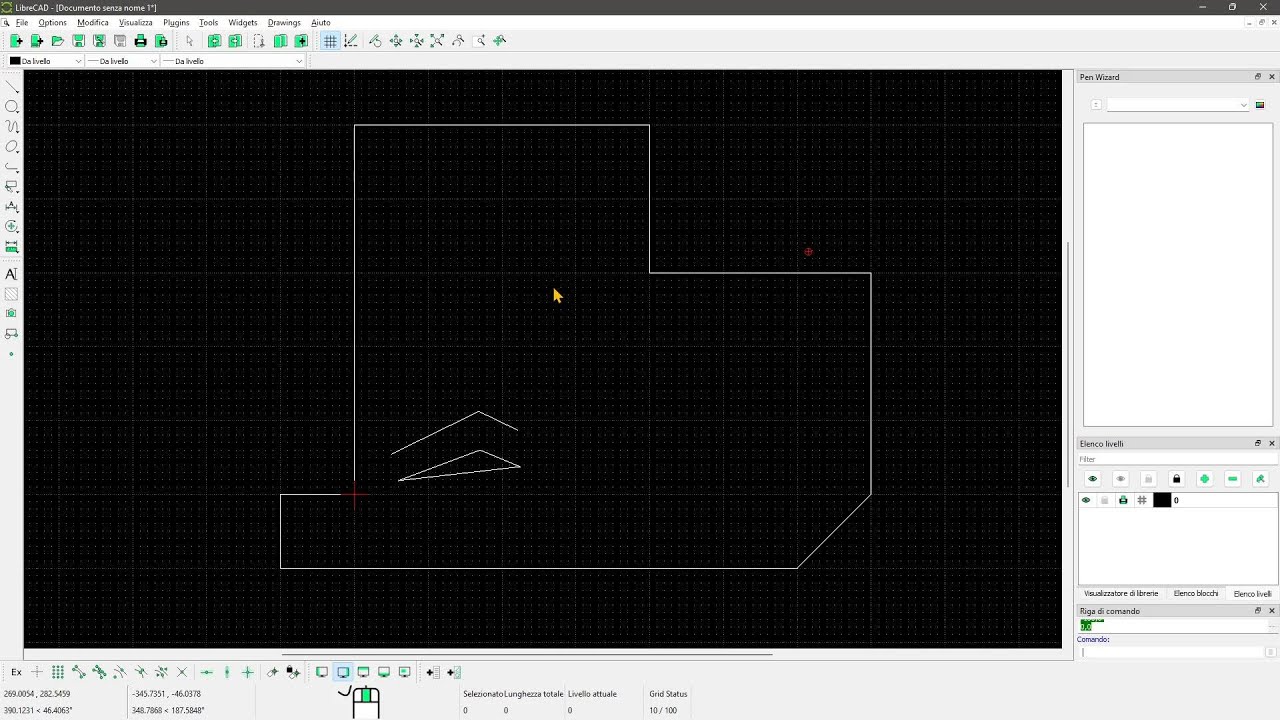Screen dimensions: 1280x720
Task: Float the Riga di comando panel
Action: [1258, 611]
